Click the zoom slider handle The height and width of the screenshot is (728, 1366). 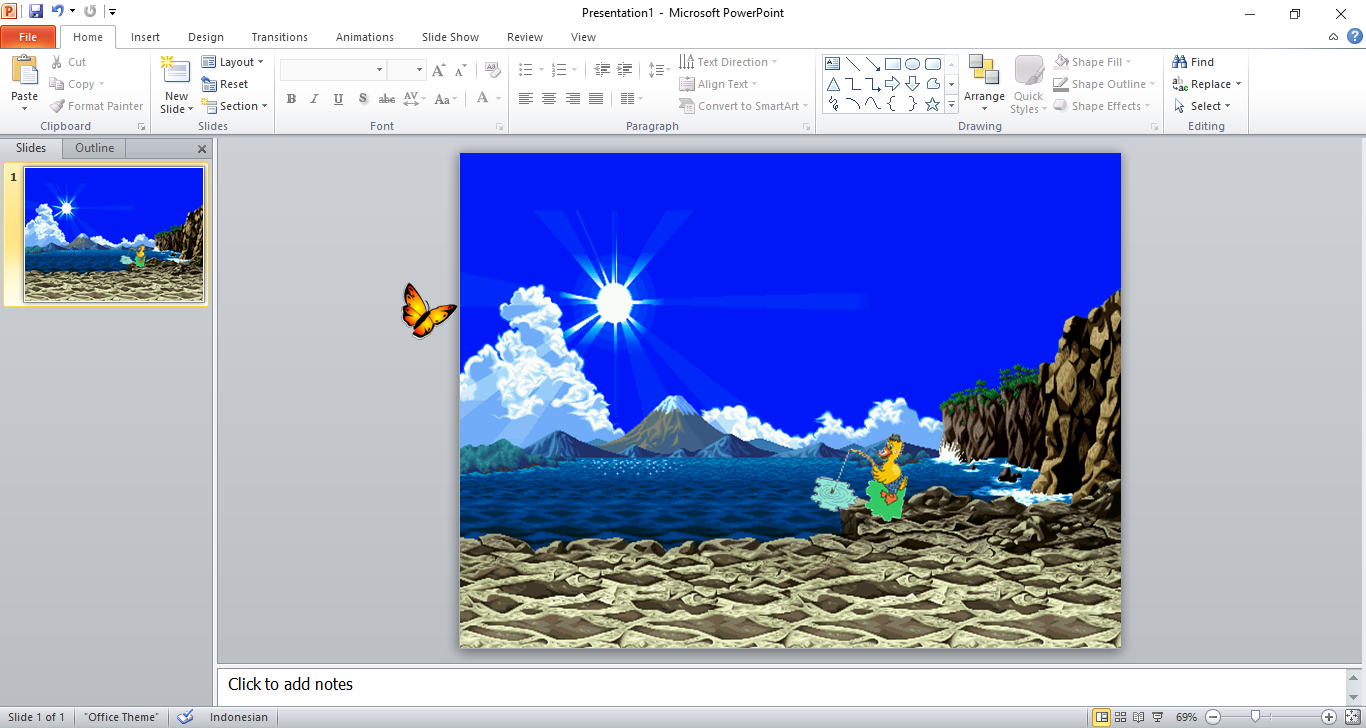1254,717
